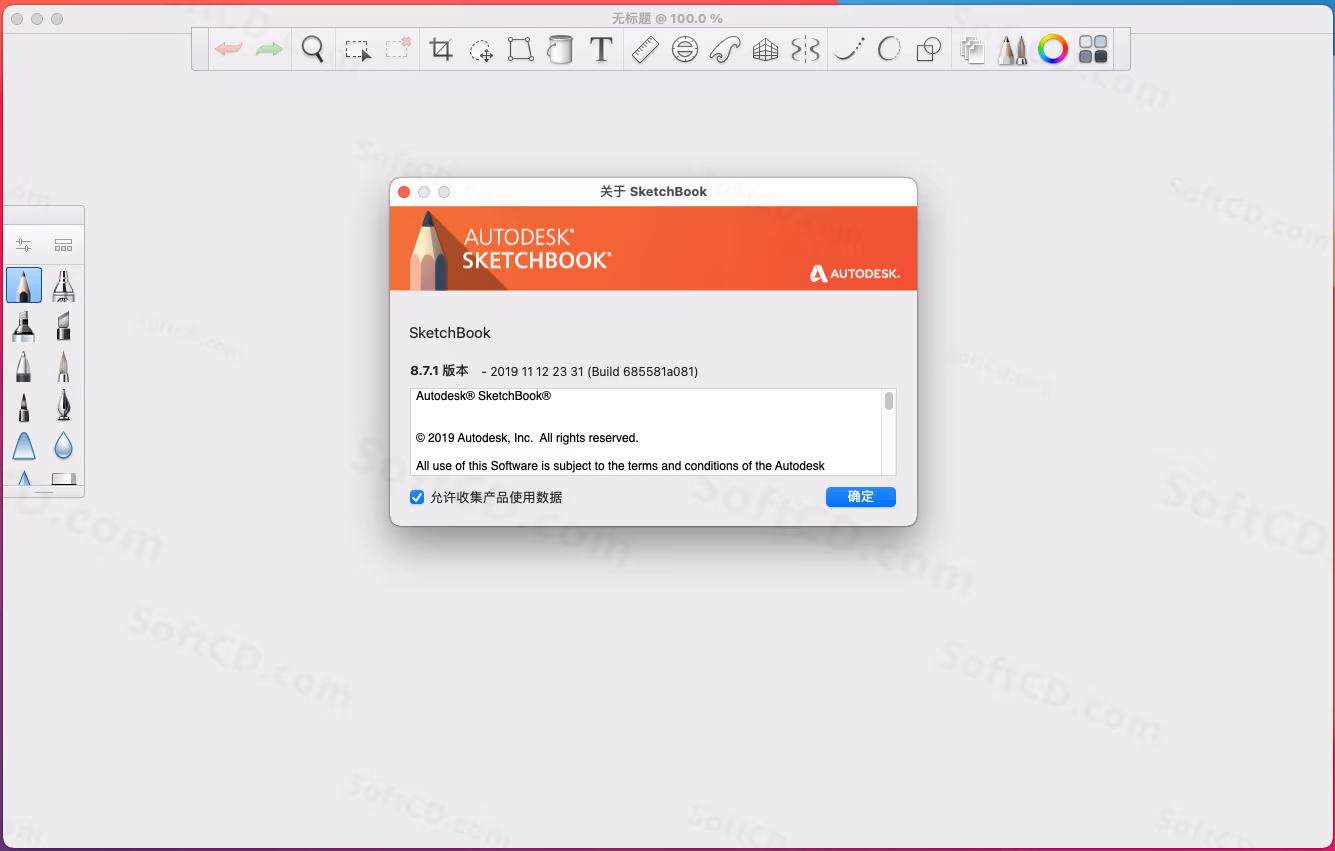Enable the Ruler guide
Viewport: 1335px width, 851px height.
(x=645, y=49)
